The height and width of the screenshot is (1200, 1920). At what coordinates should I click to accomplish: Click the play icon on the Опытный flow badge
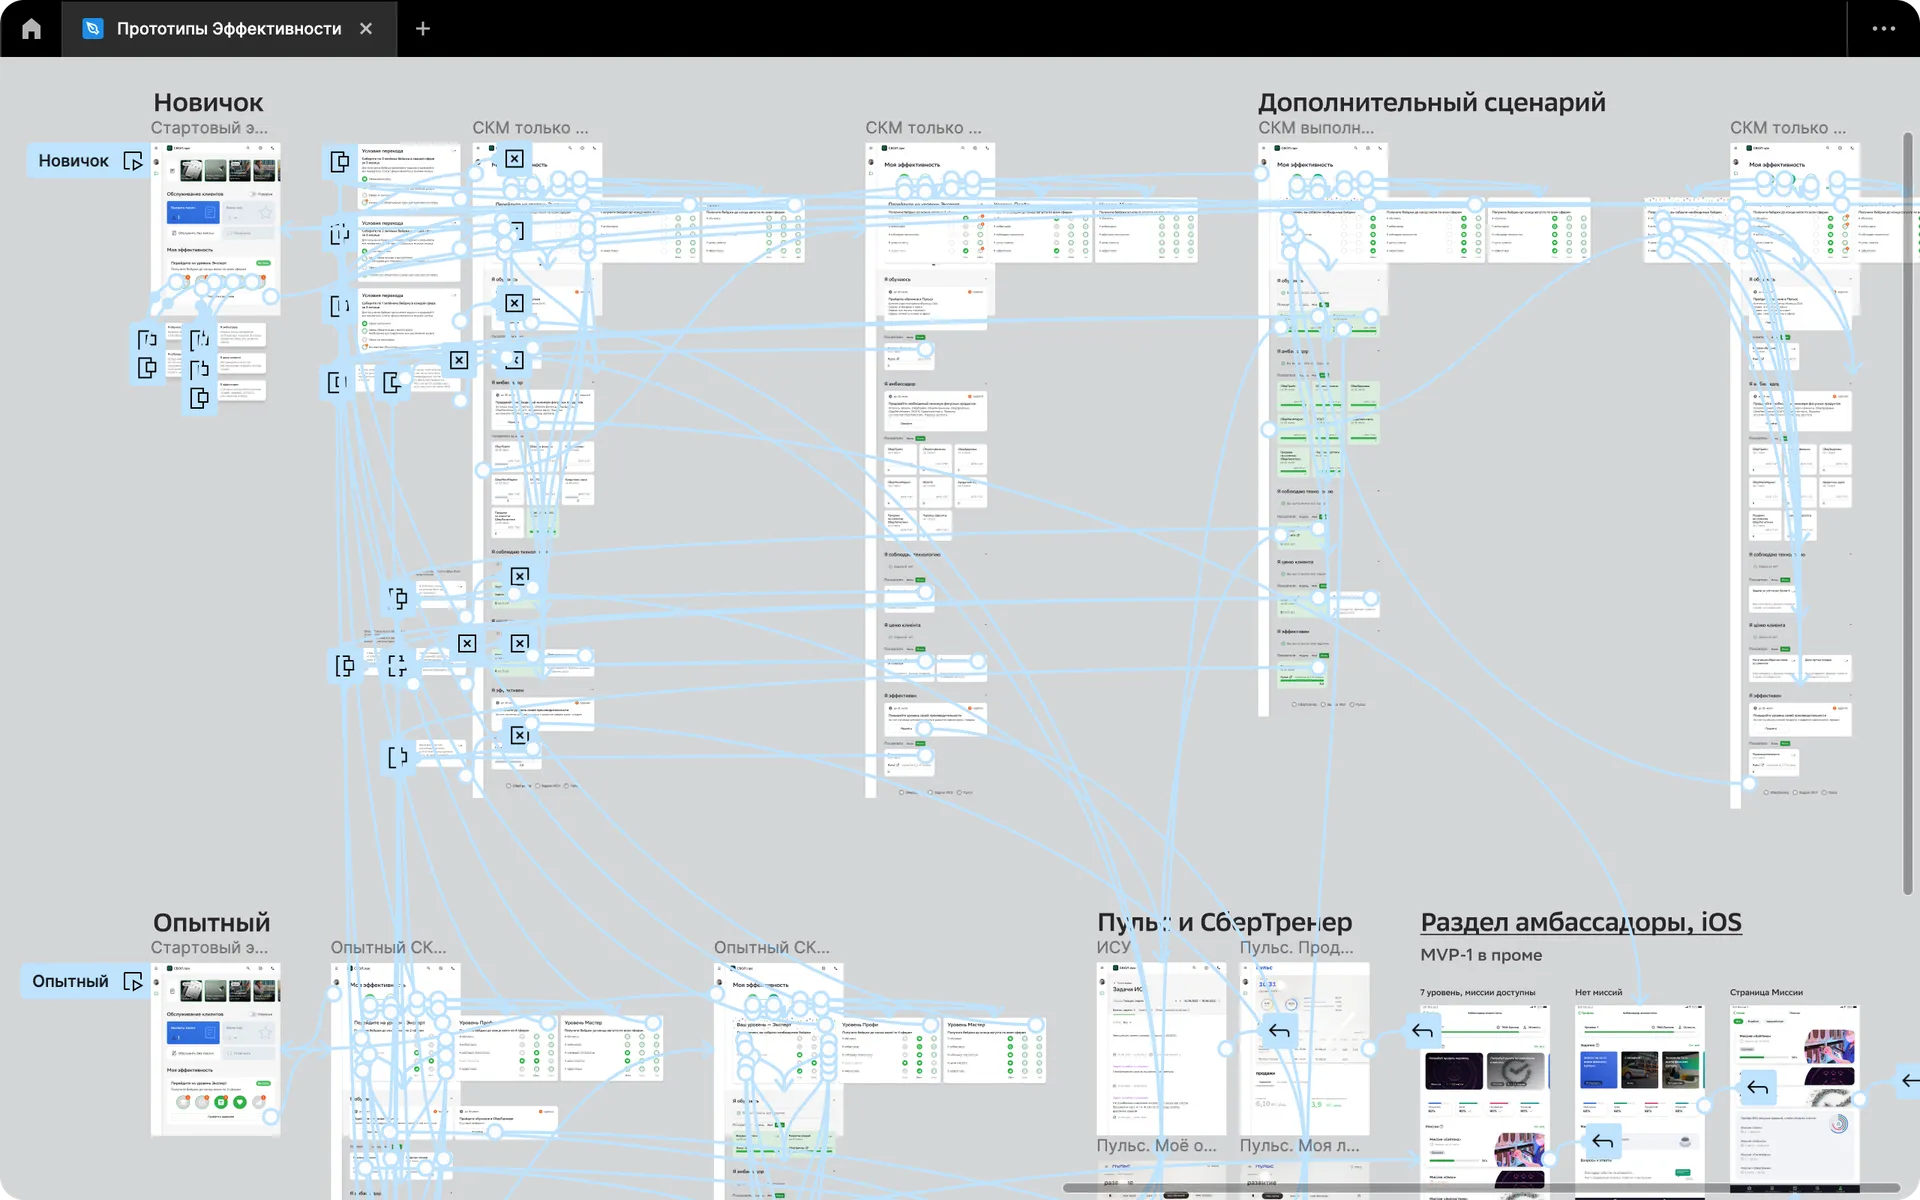click(x=133, y=982)
